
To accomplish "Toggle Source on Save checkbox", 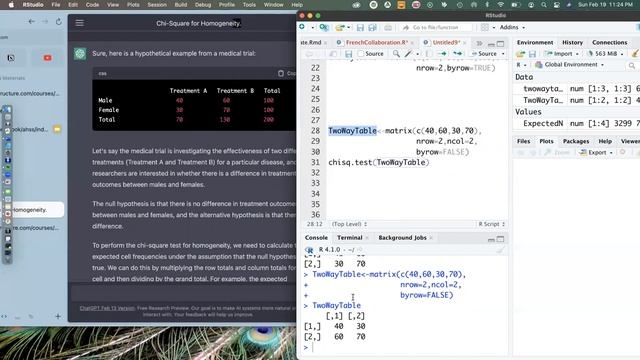I will tap(361, 53).
